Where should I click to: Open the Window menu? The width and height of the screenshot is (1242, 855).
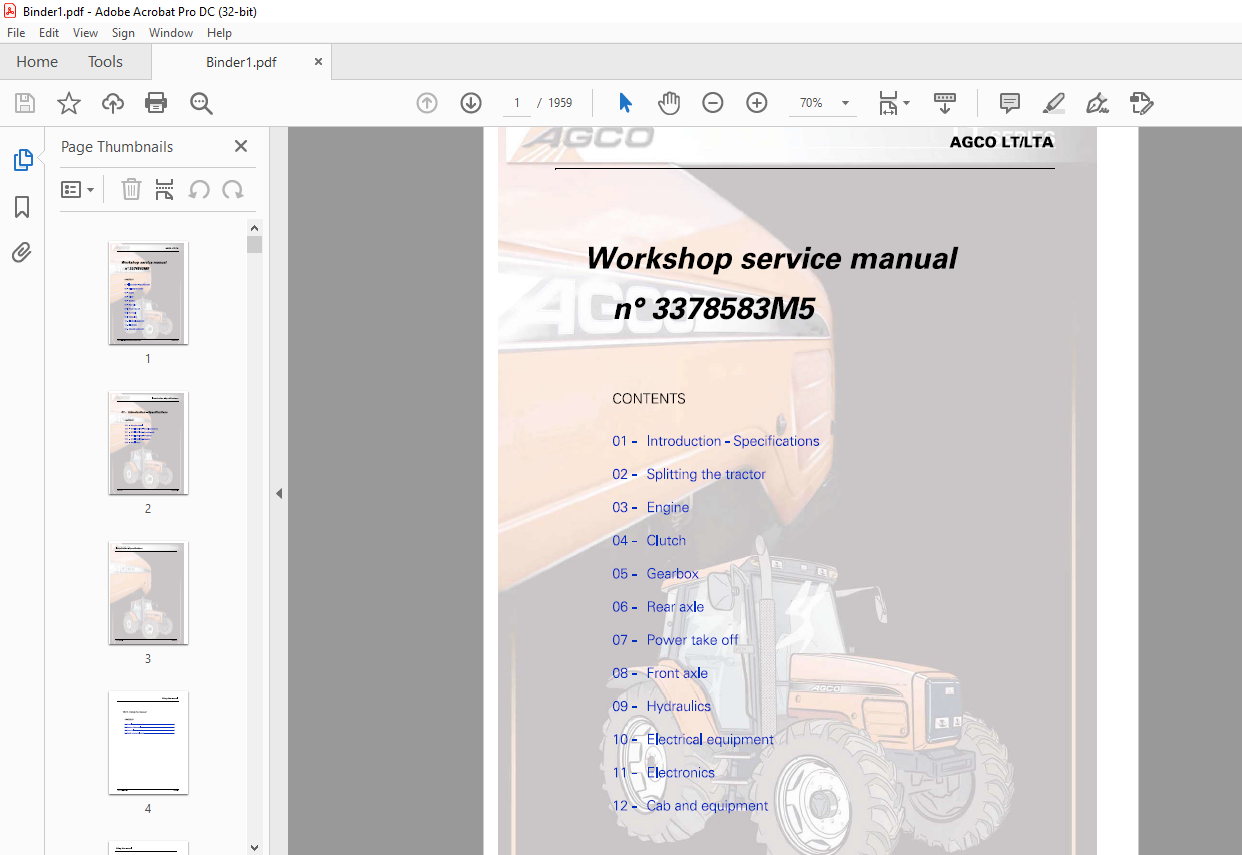point(171,33)
